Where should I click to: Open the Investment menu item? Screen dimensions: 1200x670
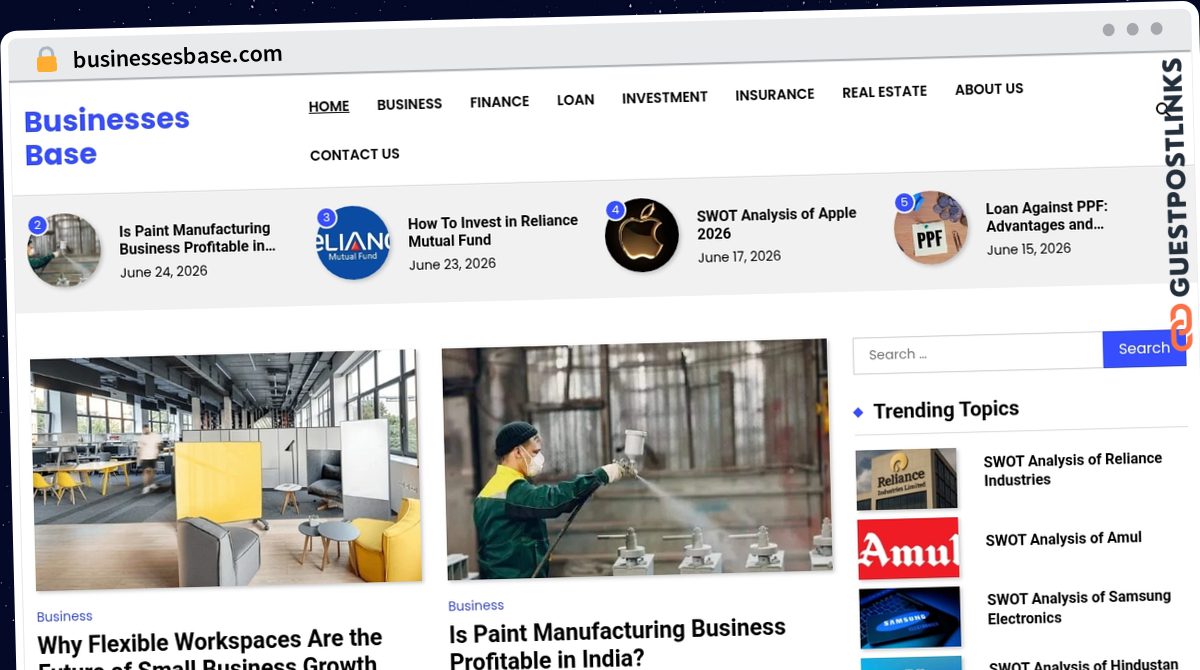(664, 97)
